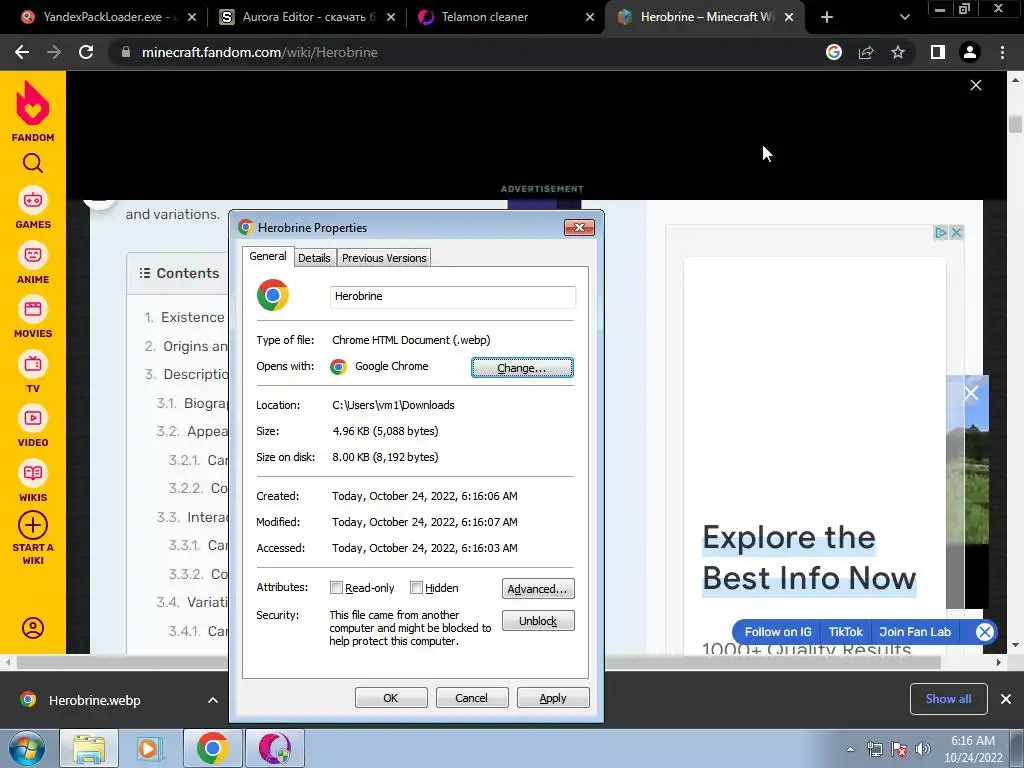The image size is (1024, 768).
Task: Show hidden tray icons arrow
Action: click(850, 749)
